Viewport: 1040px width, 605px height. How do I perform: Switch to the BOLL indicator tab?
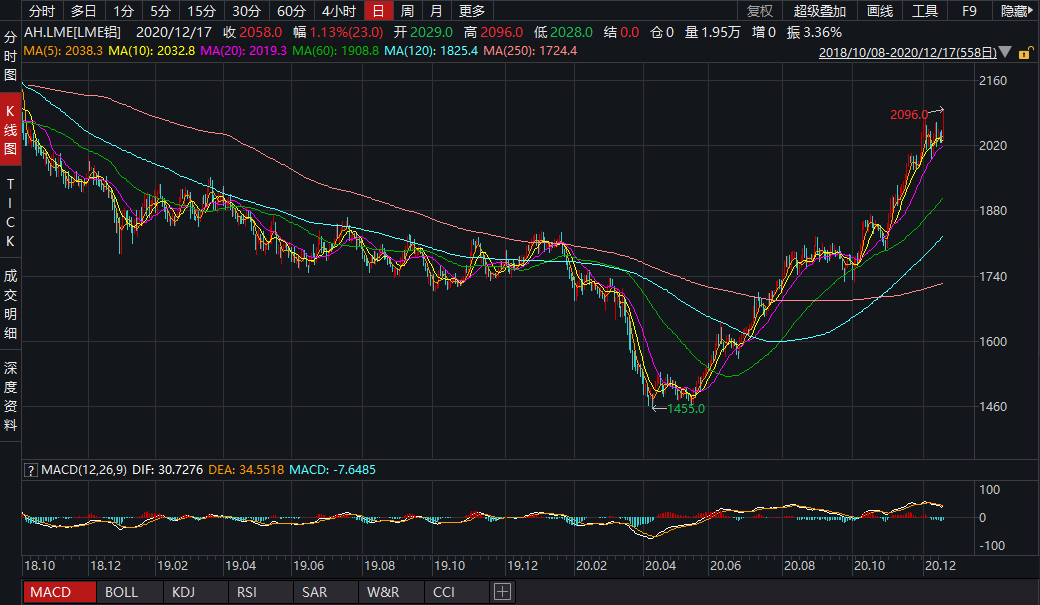pyautogui.click(x=122, y=592)
